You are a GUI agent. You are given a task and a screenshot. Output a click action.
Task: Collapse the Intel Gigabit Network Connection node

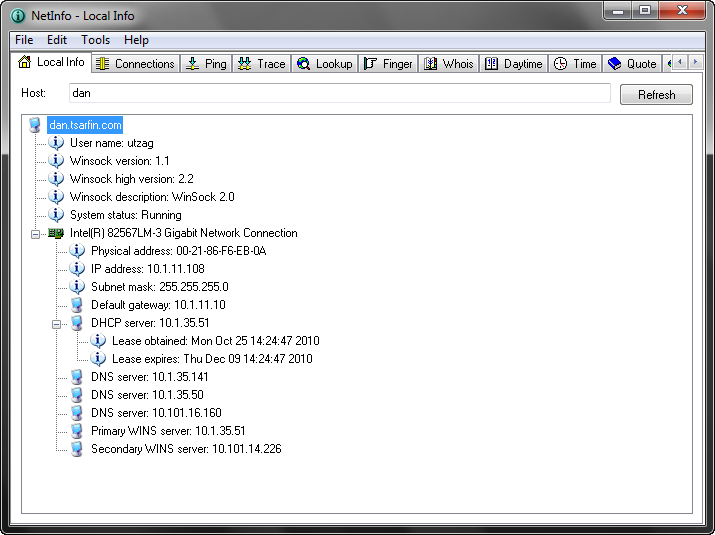(36, 233)
